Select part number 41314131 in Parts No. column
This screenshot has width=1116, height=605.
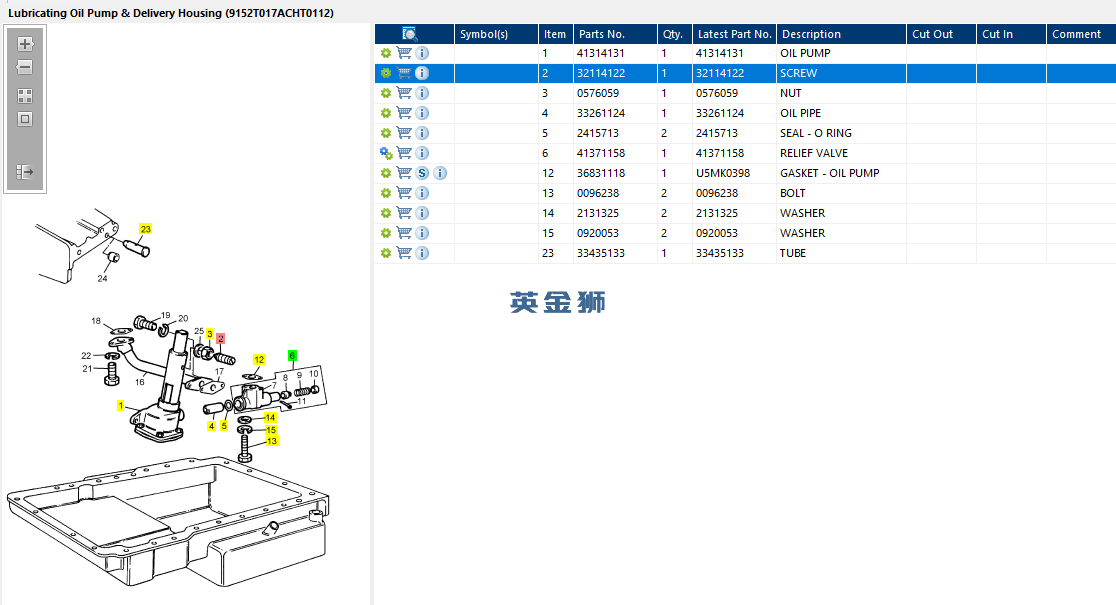tap(601, 53)
